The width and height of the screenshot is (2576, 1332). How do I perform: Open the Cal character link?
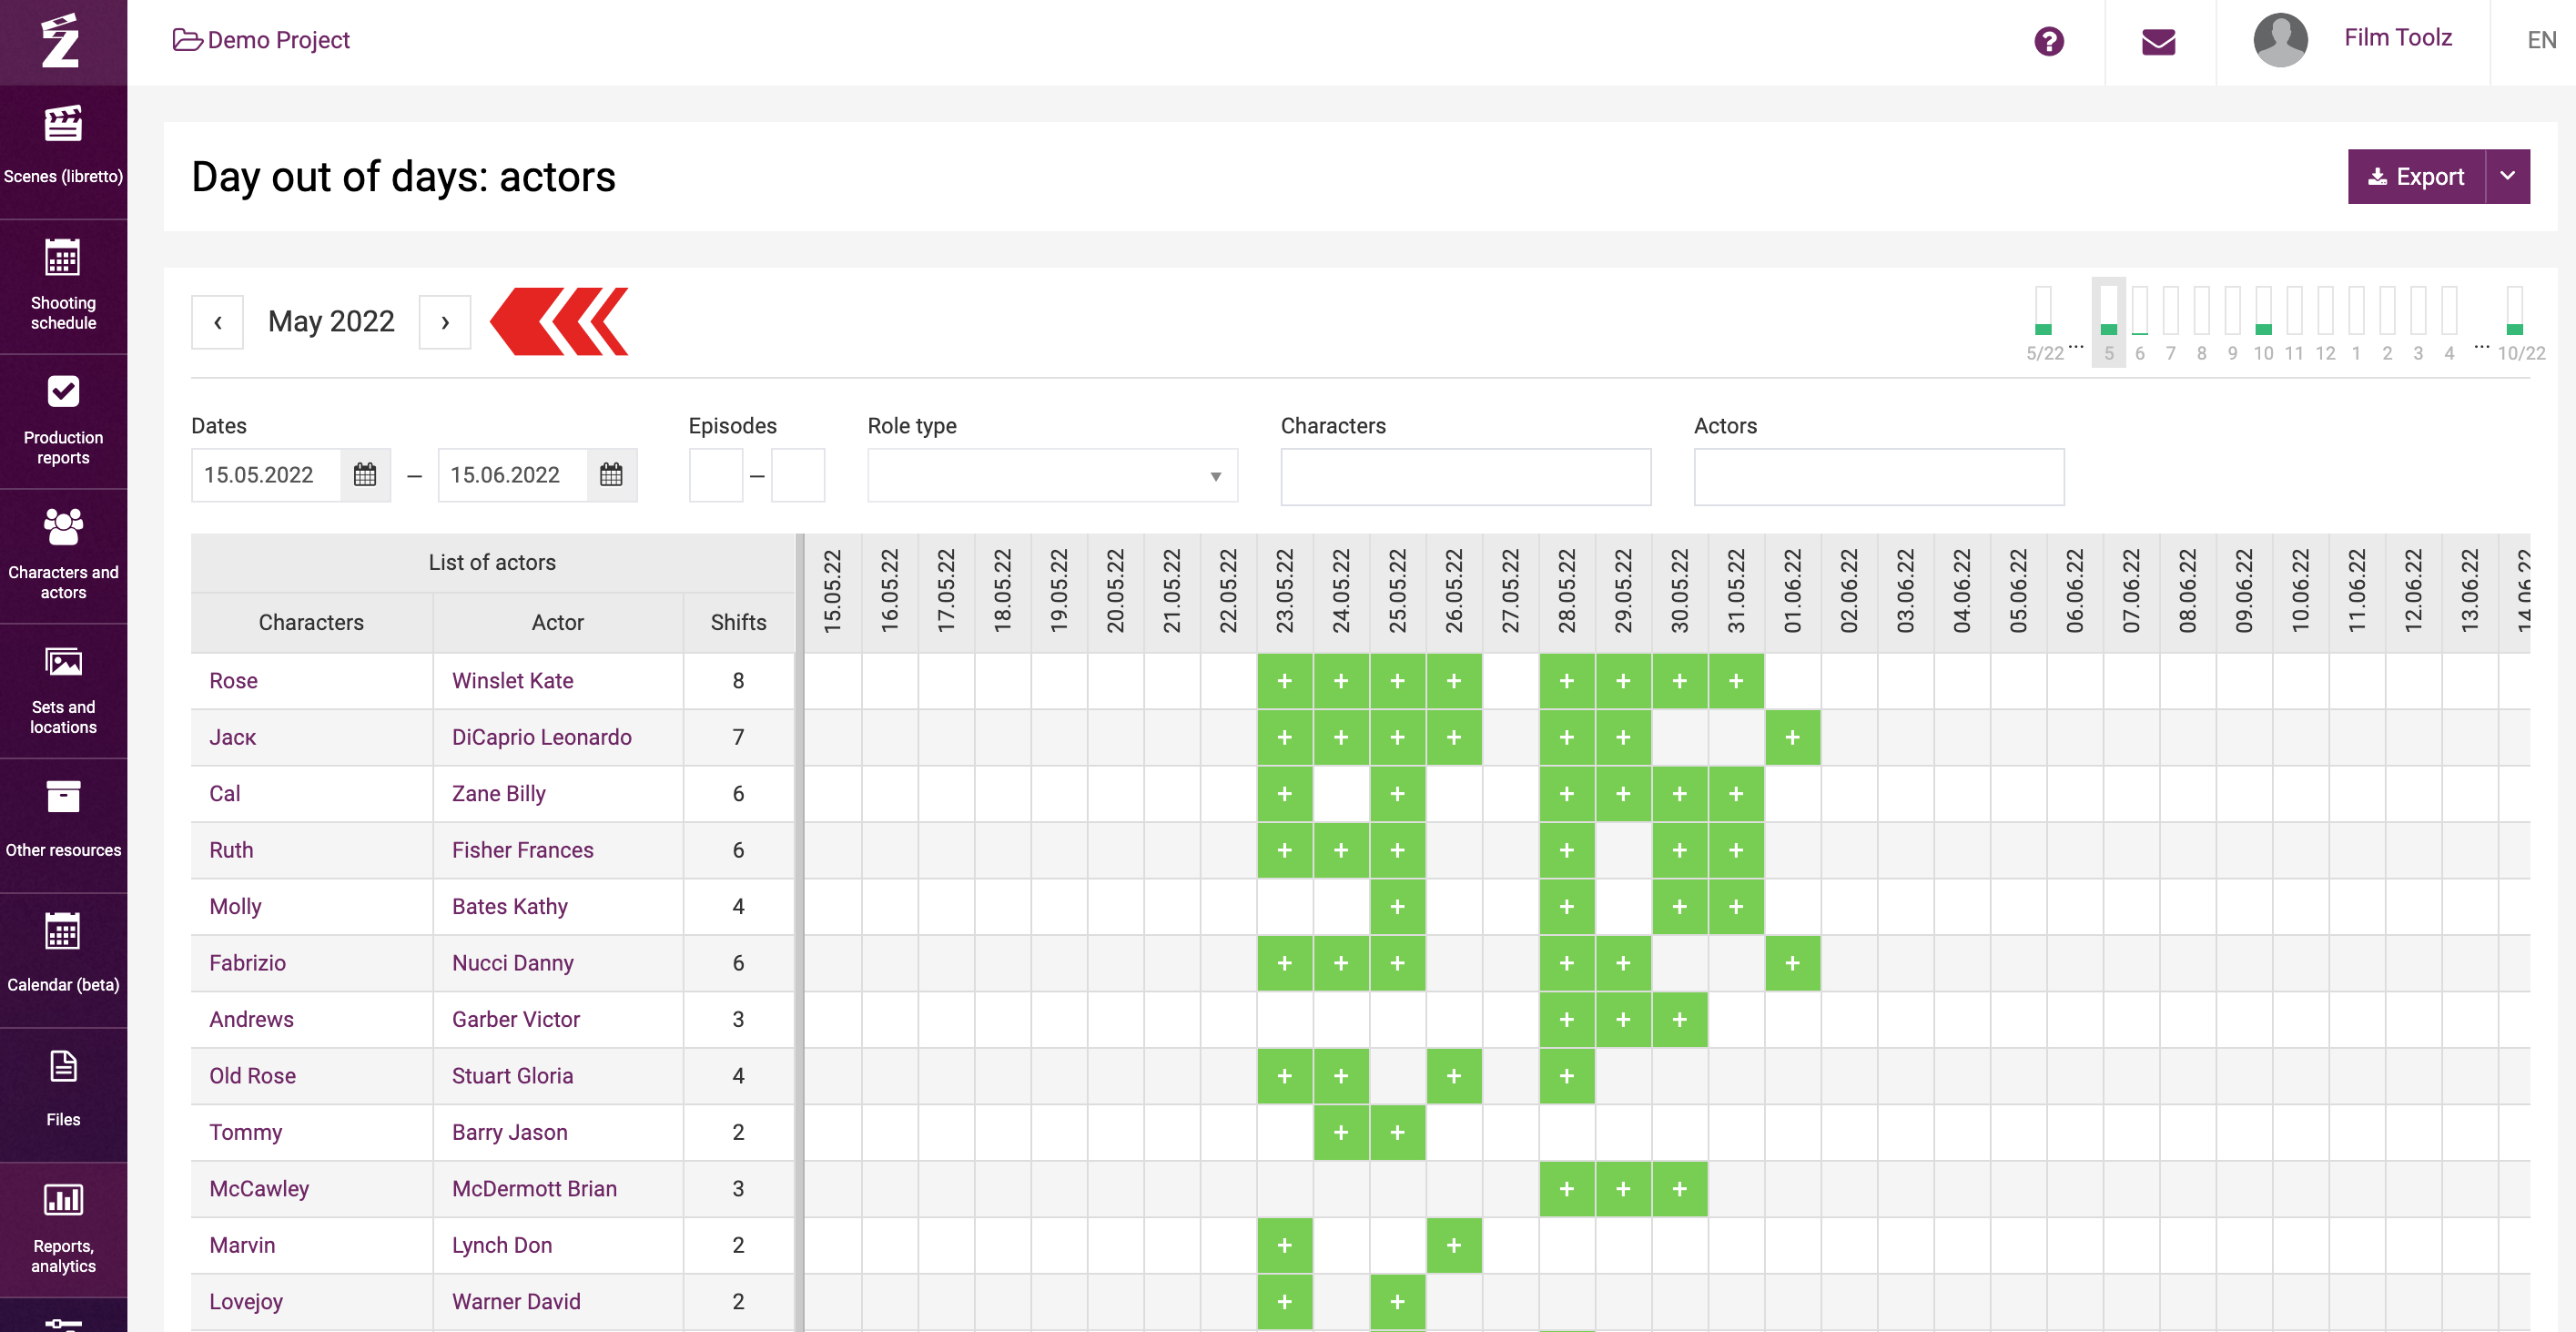click(x=224, y=794)
